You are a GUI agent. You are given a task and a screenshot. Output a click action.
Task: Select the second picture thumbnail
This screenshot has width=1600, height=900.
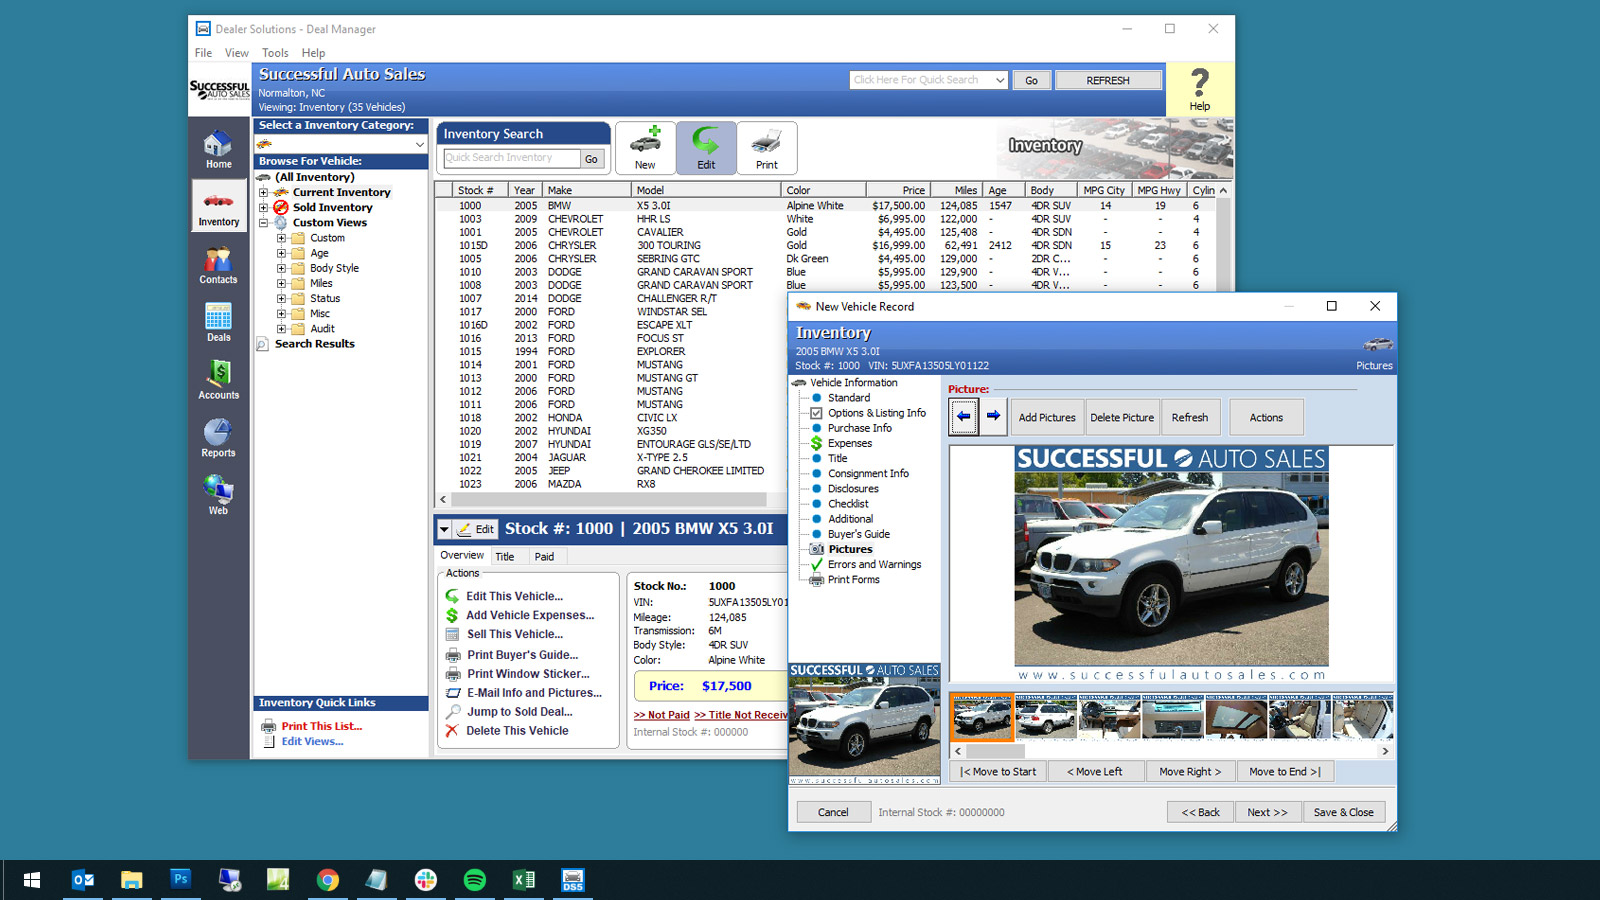click(1046, 717)
